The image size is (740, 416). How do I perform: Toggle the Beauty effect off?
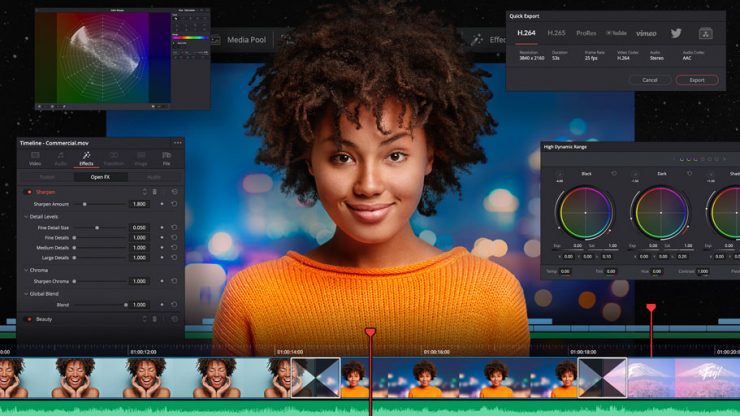(x=28, y=319)
